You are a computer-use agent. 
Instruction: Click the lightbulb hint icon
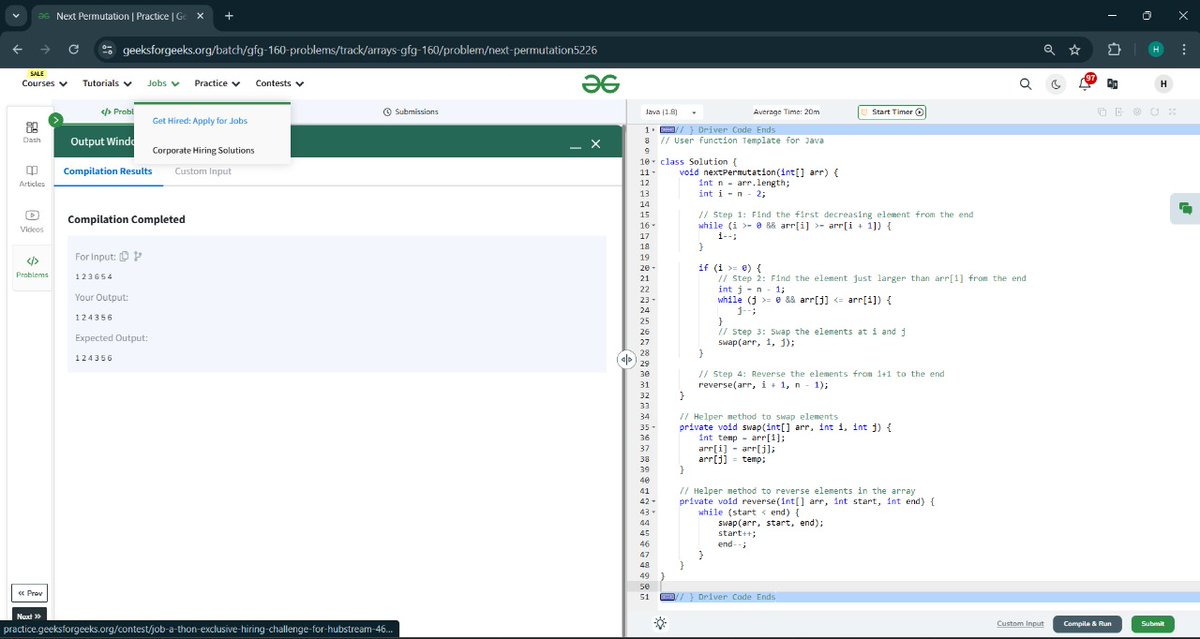pyautogui.click(x=660, y=623)
